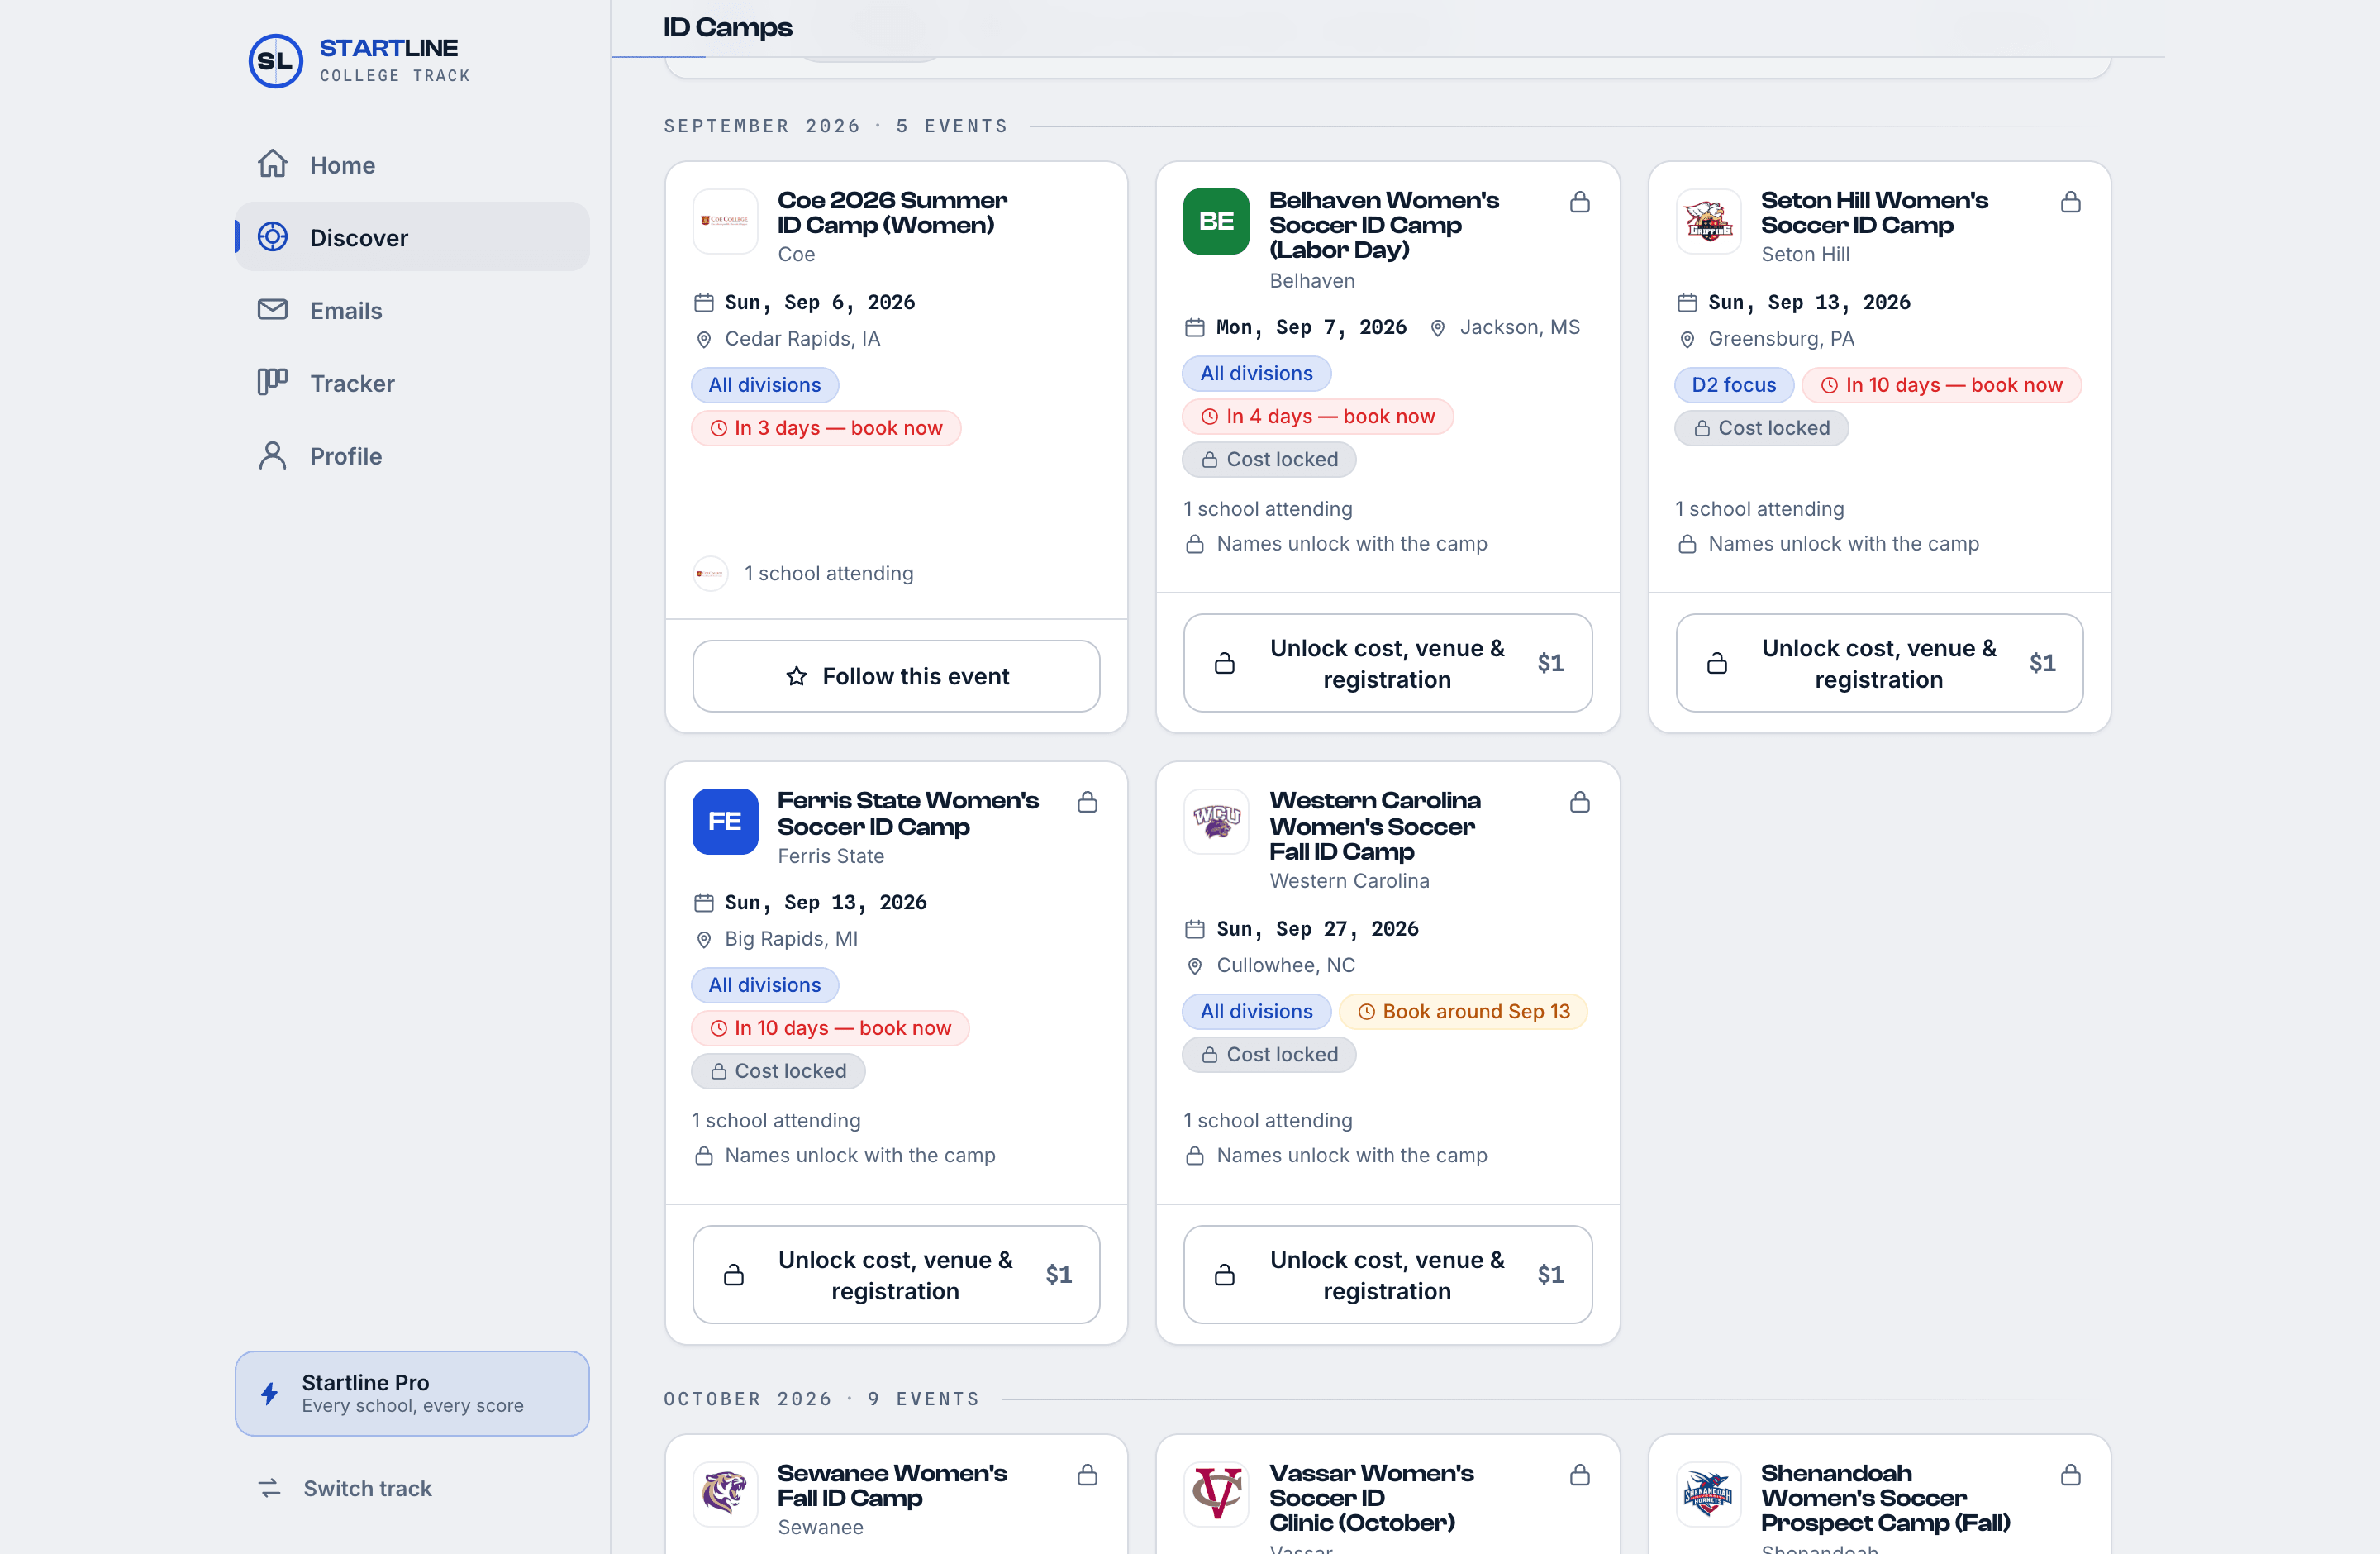The height and width of the screenshot is (1554, 2380).
Task: Click location pin beside Cedar Rapids, IA
Action: click(x=704, y=339)
